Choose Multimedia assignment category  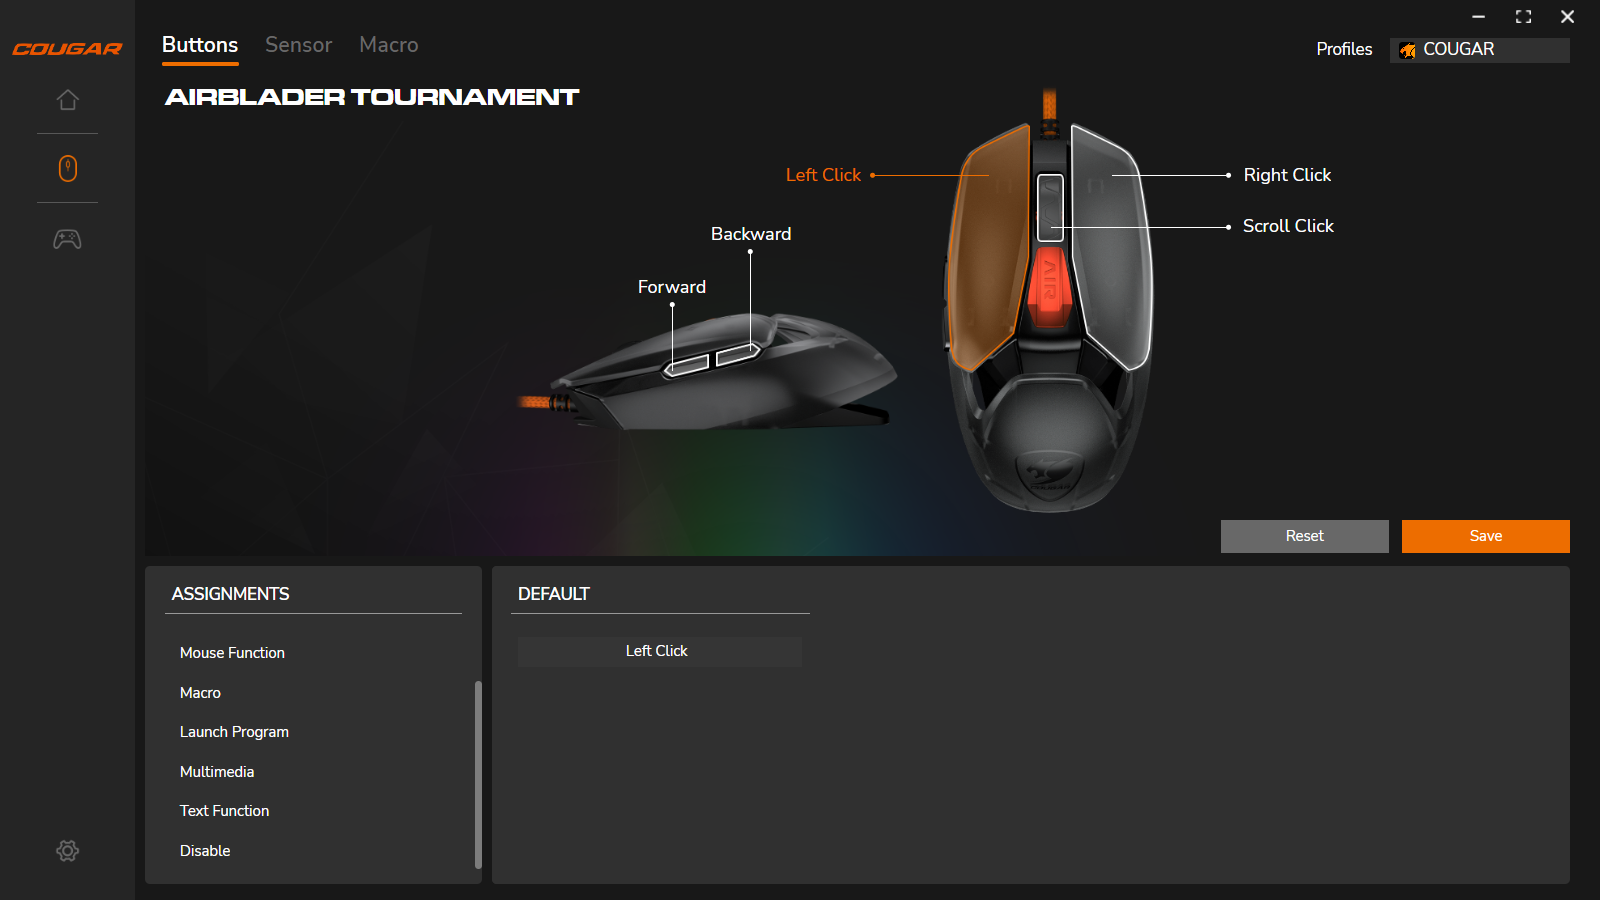point(217,772)
